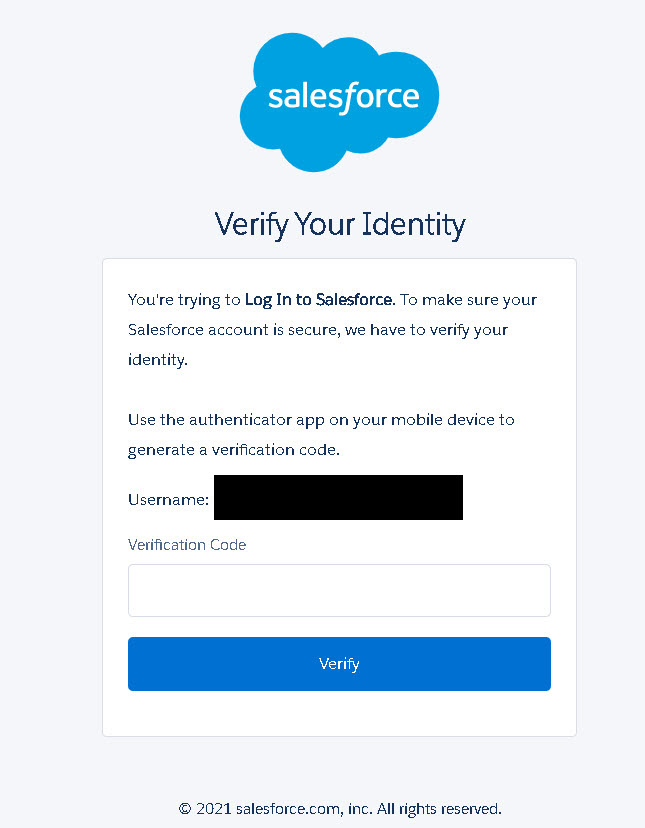Click the bold Log In to Salesforce text
Viewport: 645px width, 828px height.
point(320,299)
